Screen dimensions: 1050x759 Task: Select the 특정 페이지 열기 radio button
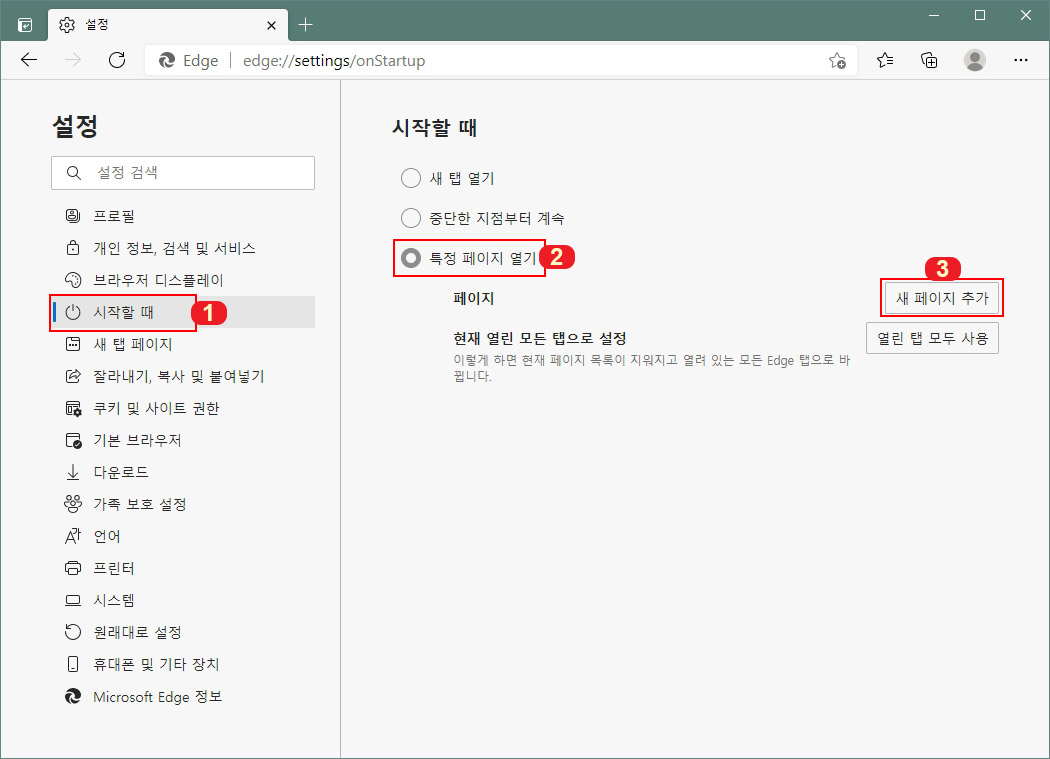coord(411,257)
